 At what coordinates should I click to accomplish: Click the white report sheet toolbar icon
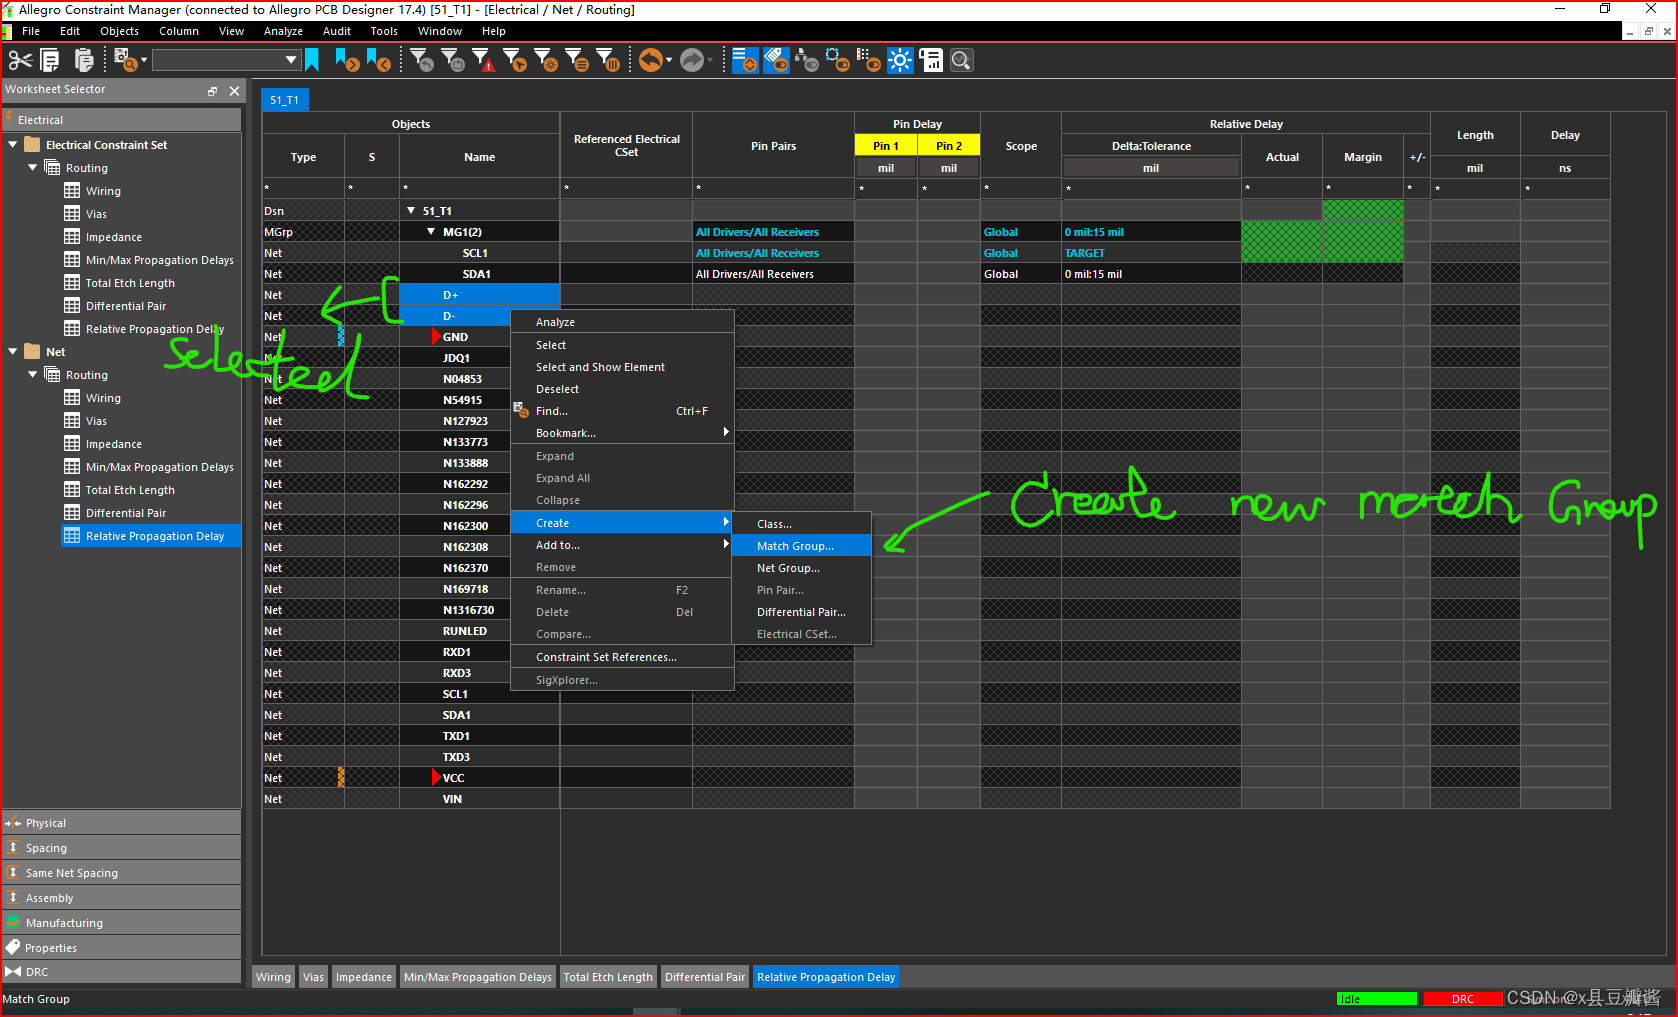[x=931, y=60]
